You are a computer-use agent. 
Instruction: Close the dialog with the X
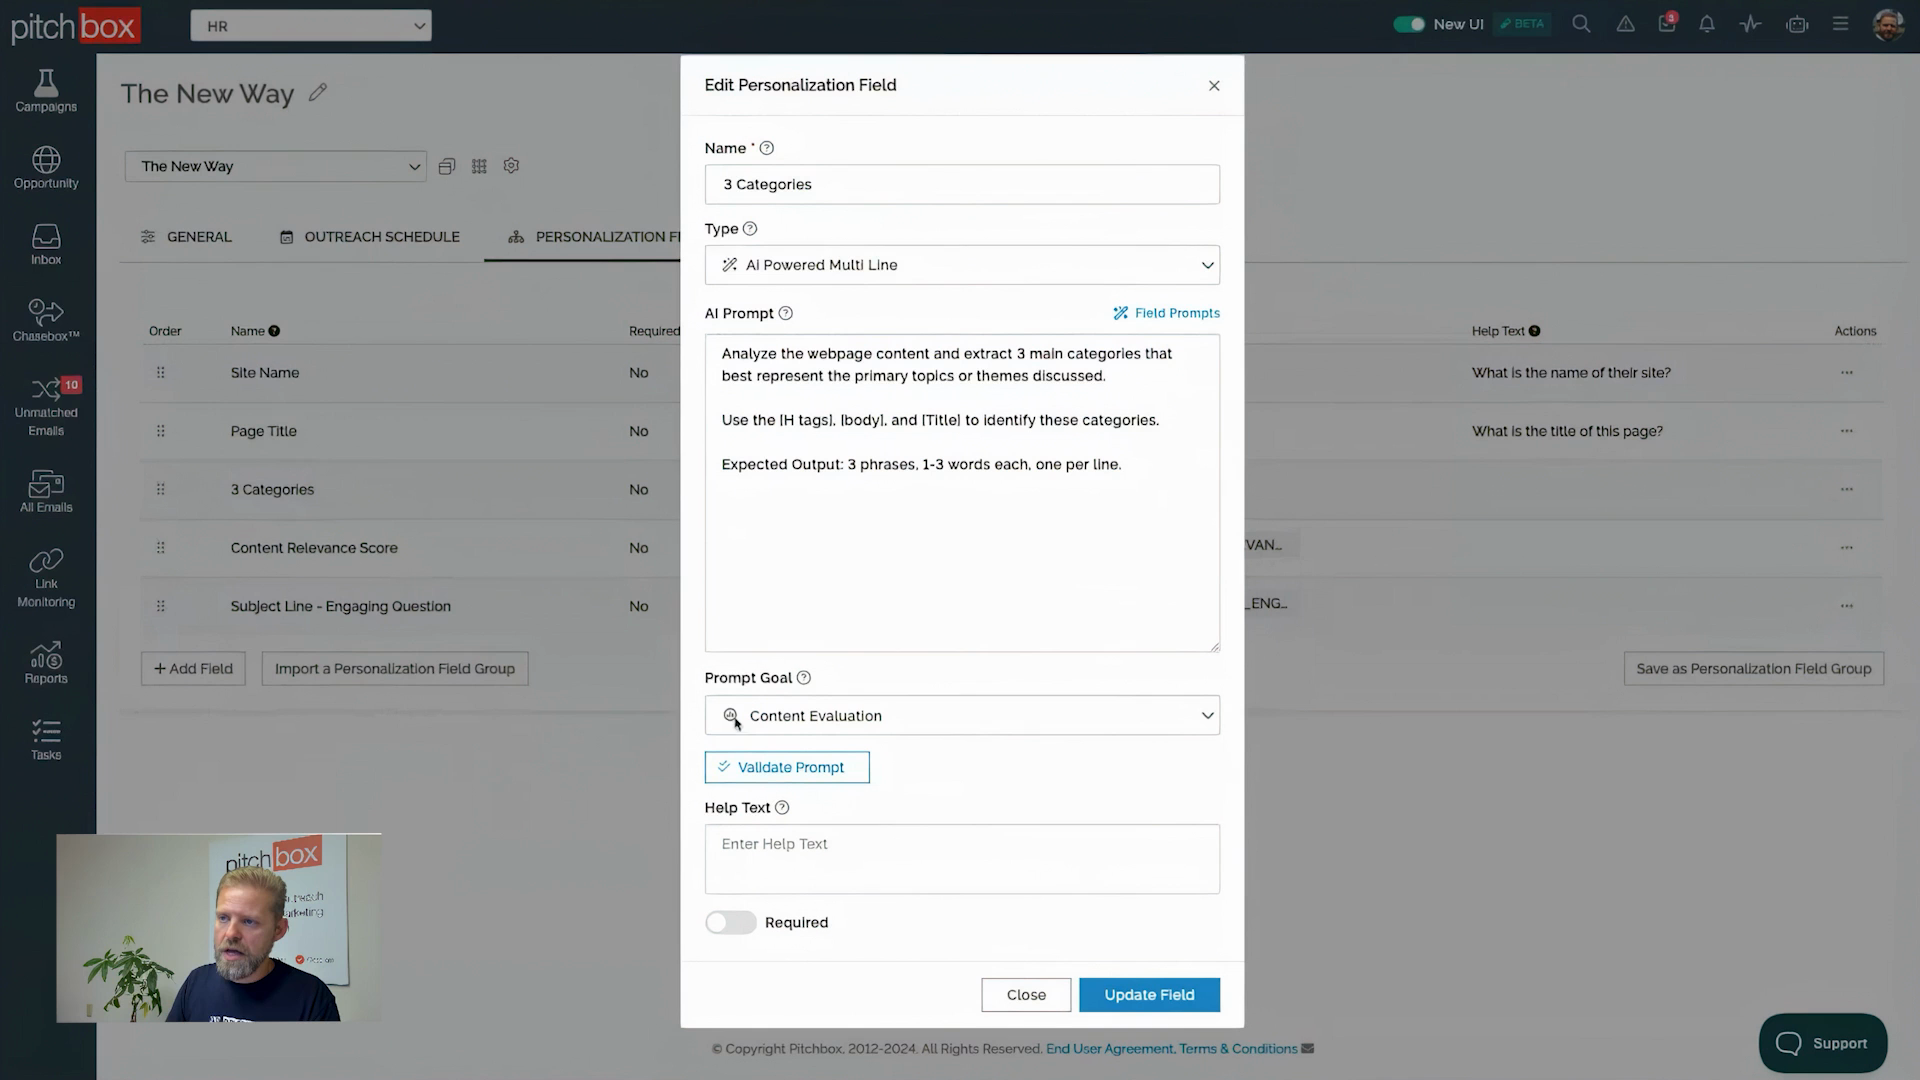click(1214, 86)
